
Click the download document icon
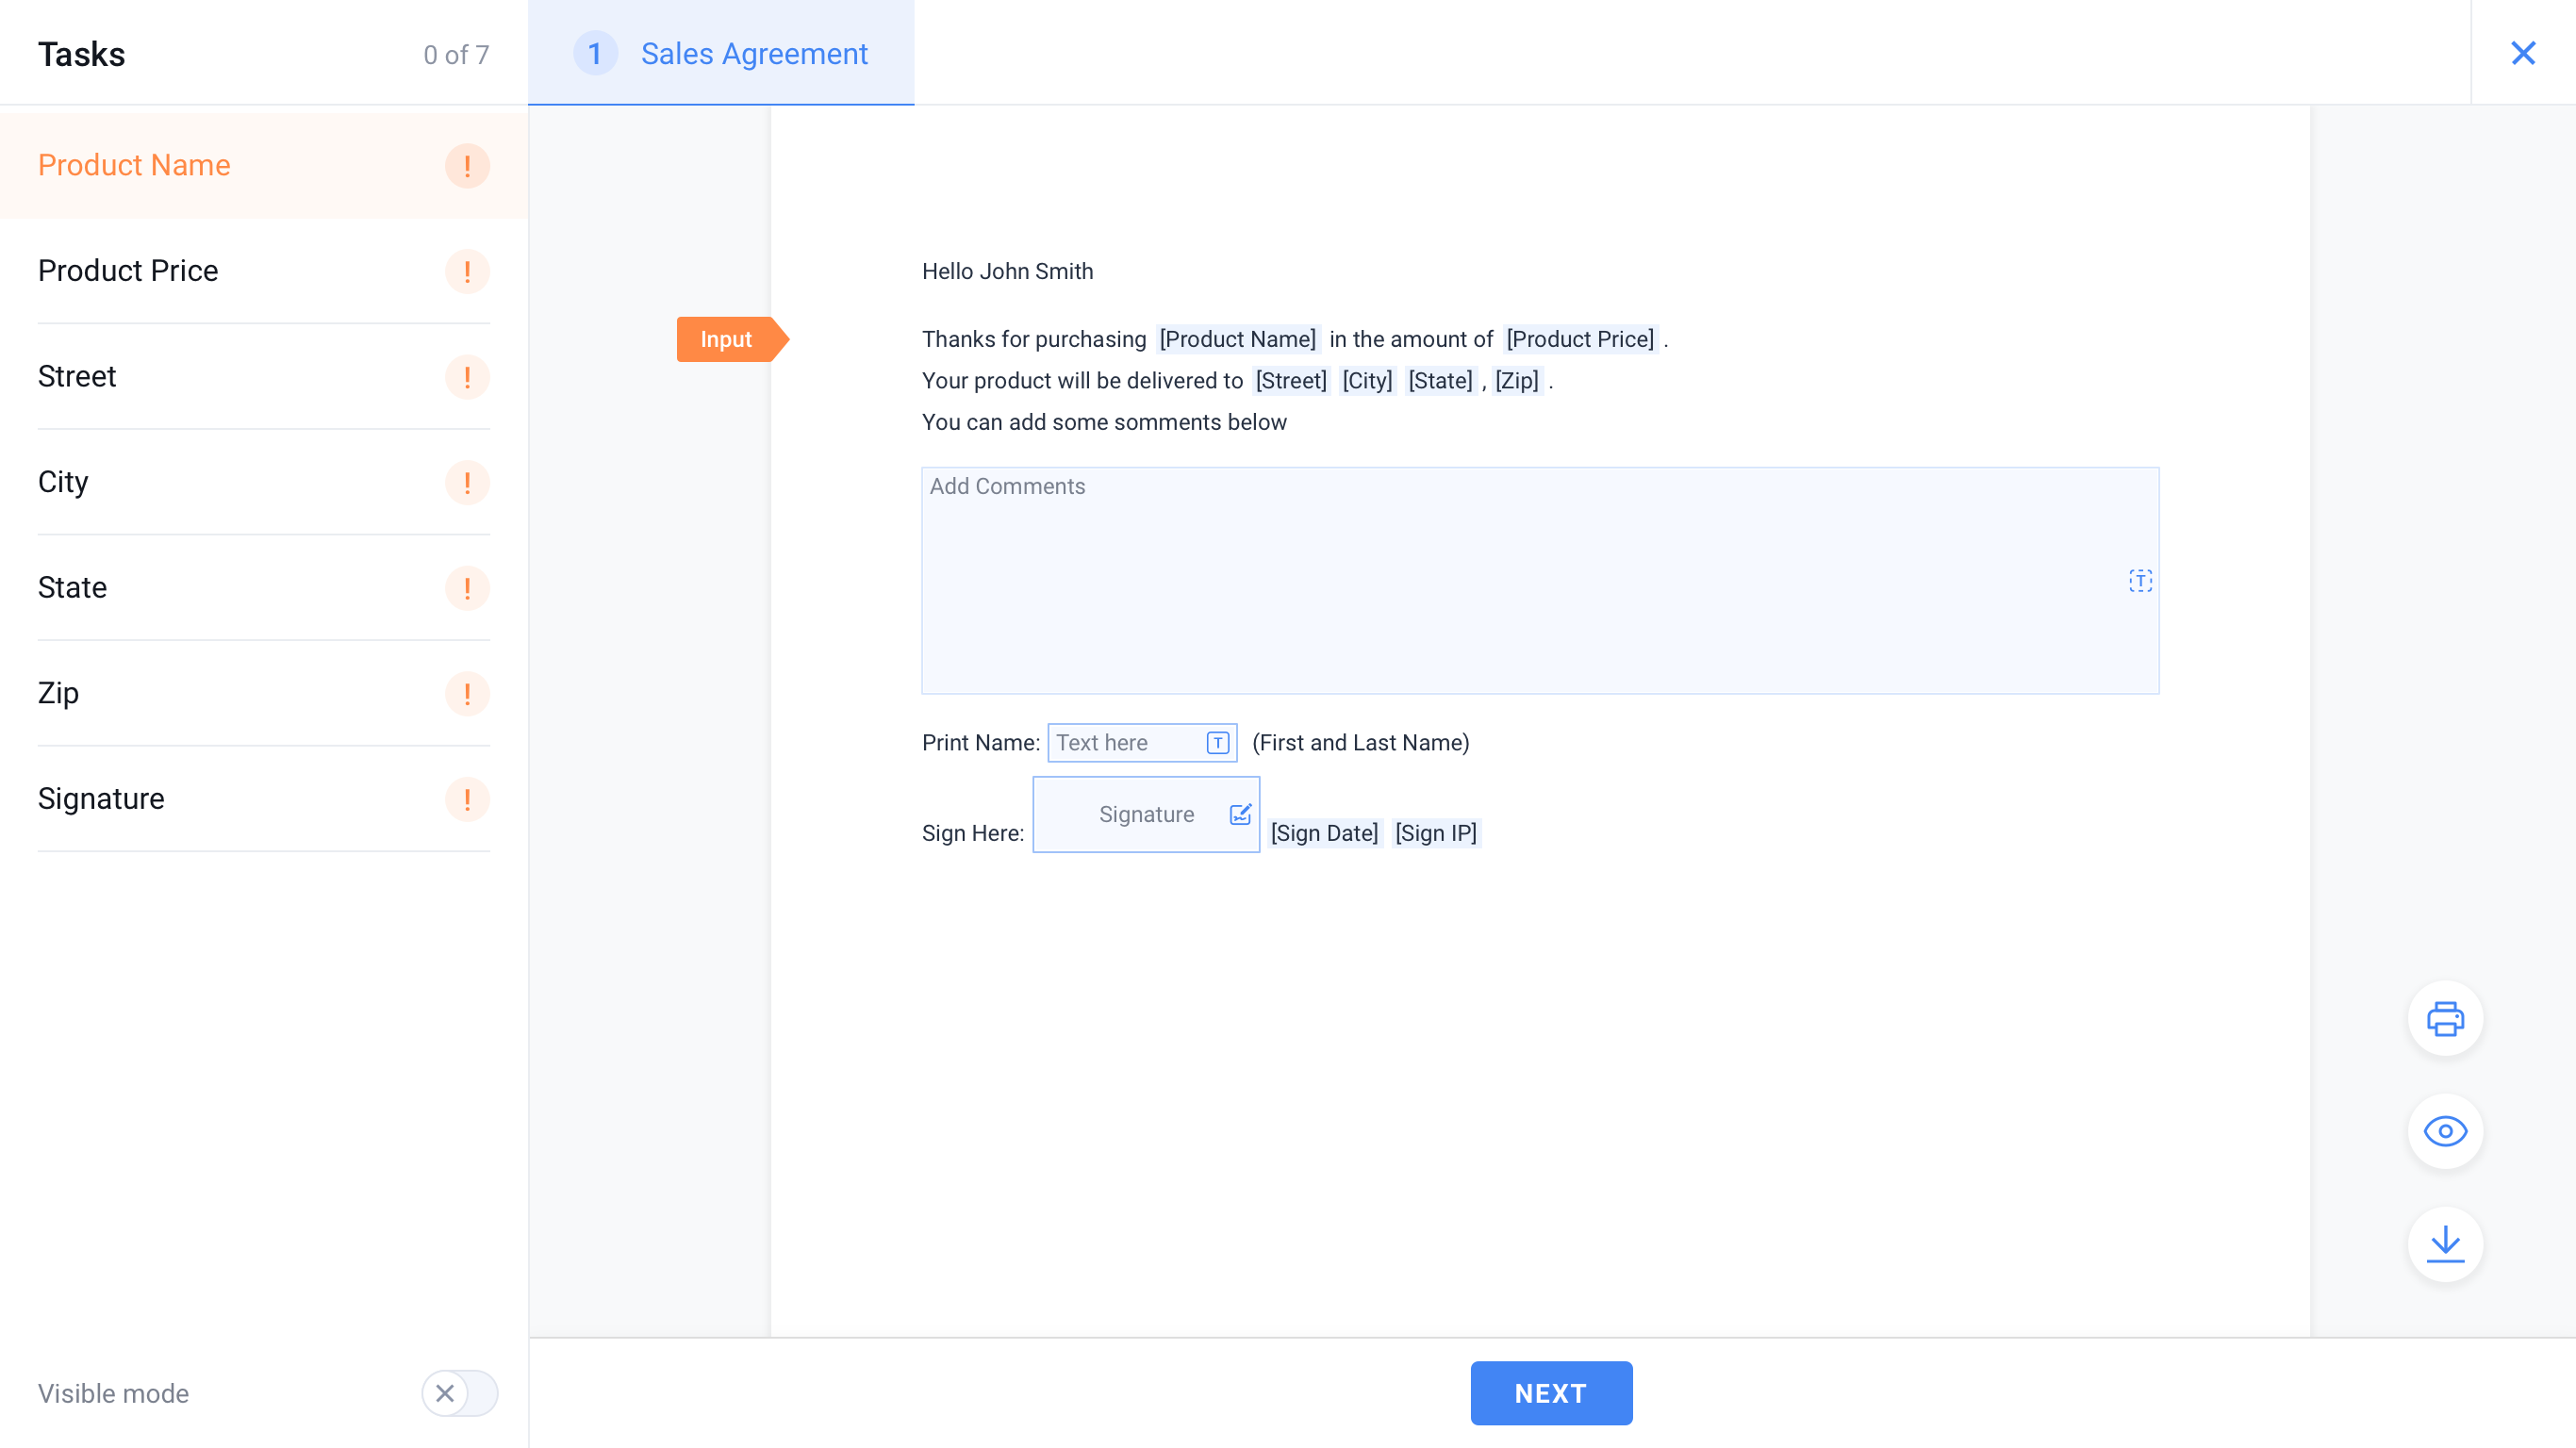(2445, 1244)
